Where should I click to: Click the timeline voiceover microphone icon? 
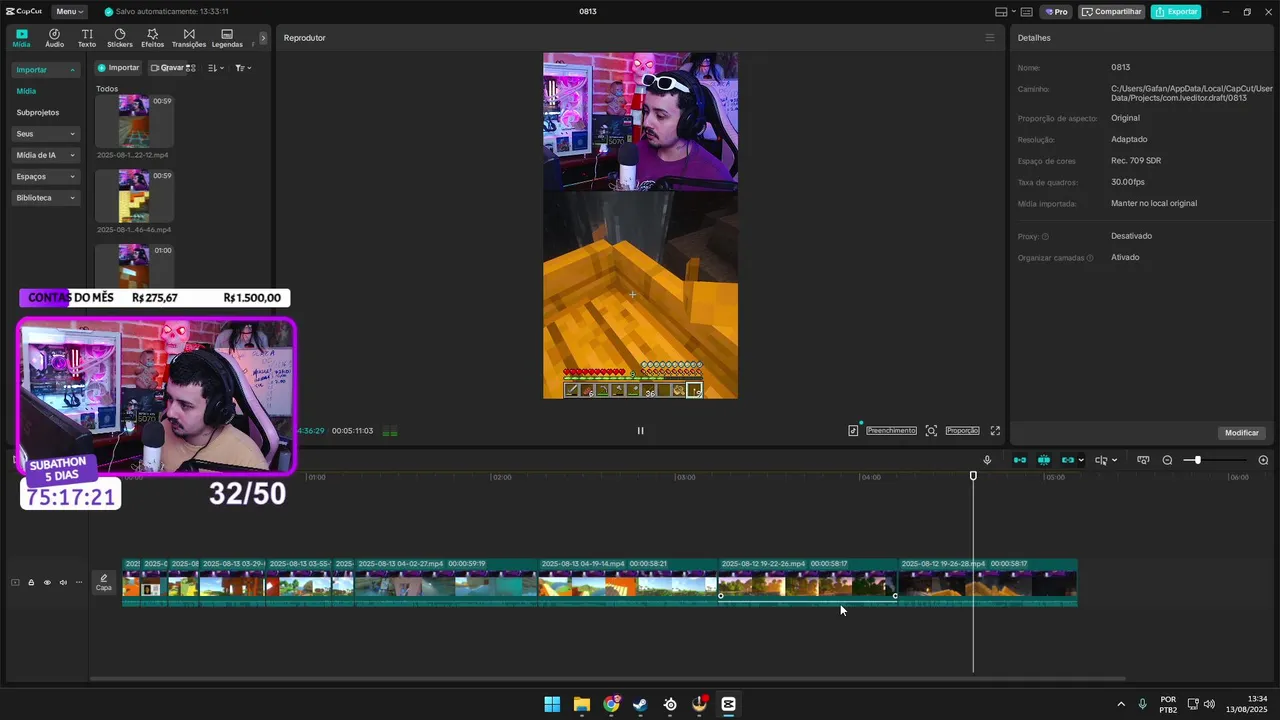pyautogui.click(x=987, y=460)
